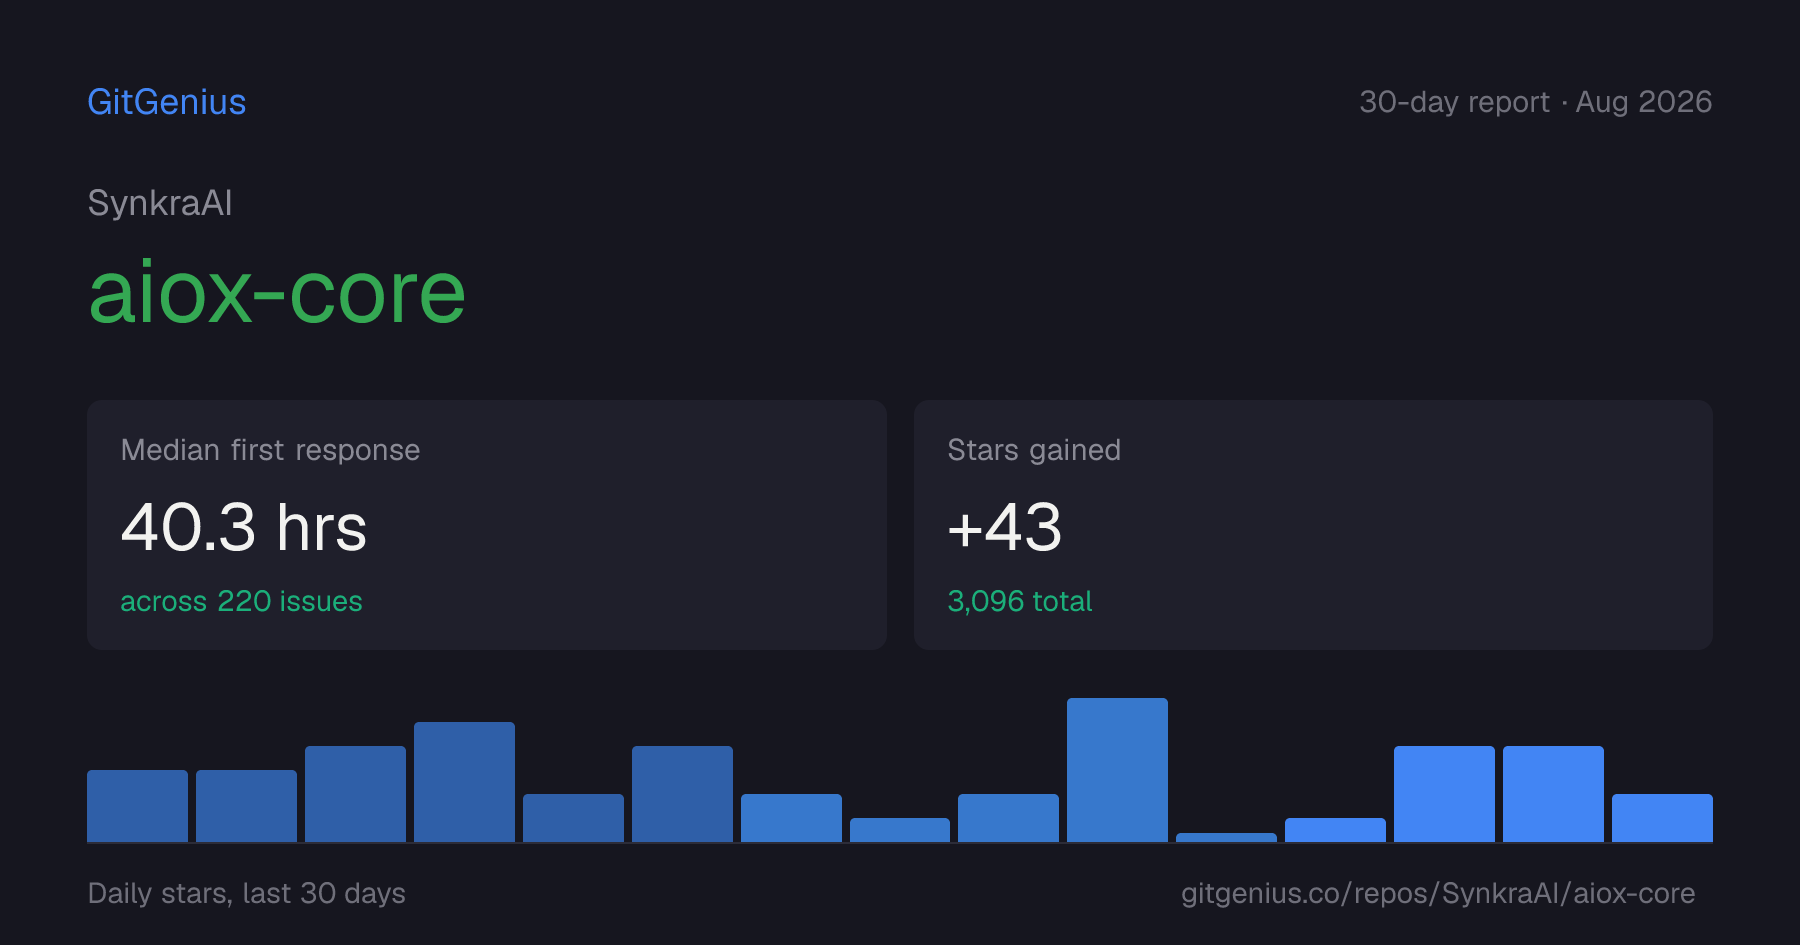The width and height of the screenshot is (1800, 945).
Task: Open the Median first response card
Action: (487, 525)
